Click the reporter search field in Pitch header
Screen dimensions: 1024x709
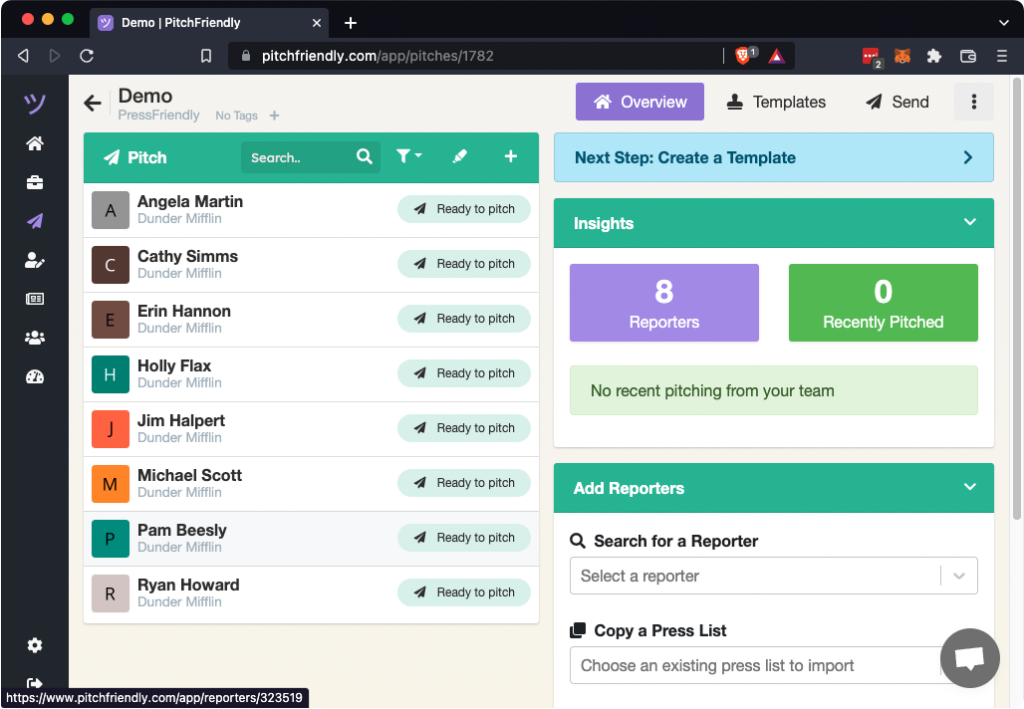[x=298, y=158]
